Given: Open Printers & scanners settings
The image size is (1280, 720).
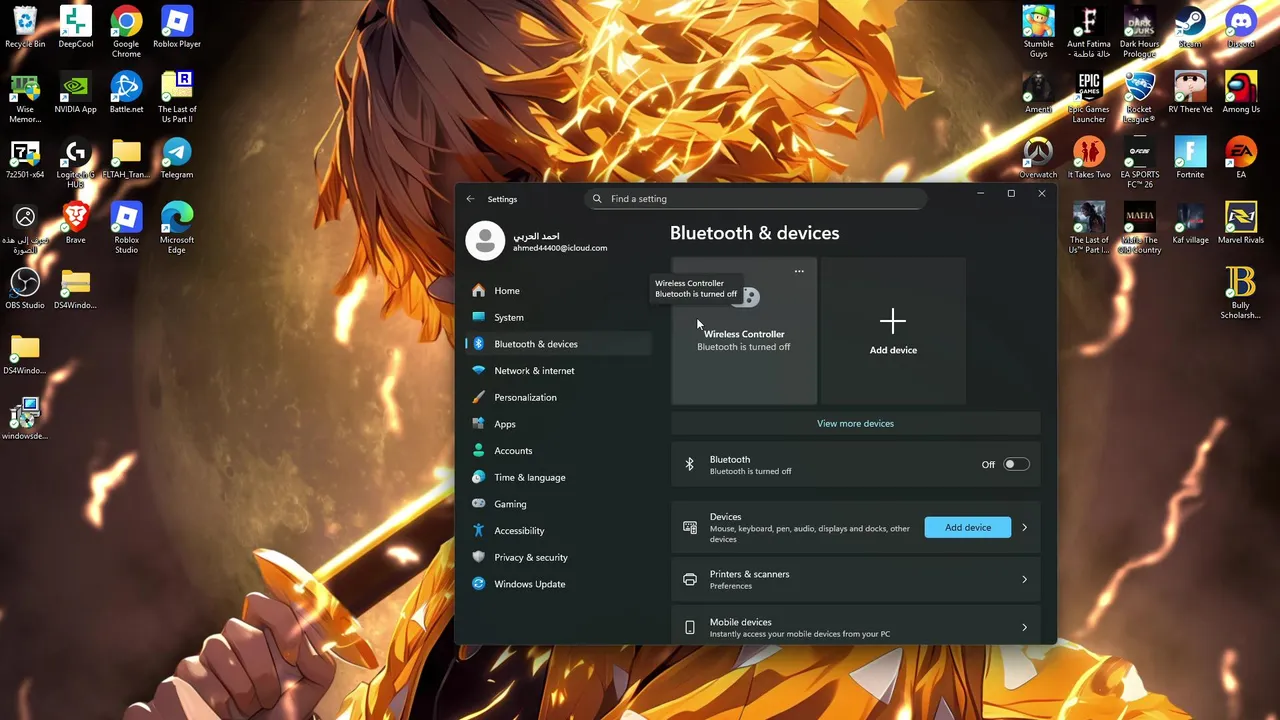Looking at the screenshot, I should pos(856,579).
